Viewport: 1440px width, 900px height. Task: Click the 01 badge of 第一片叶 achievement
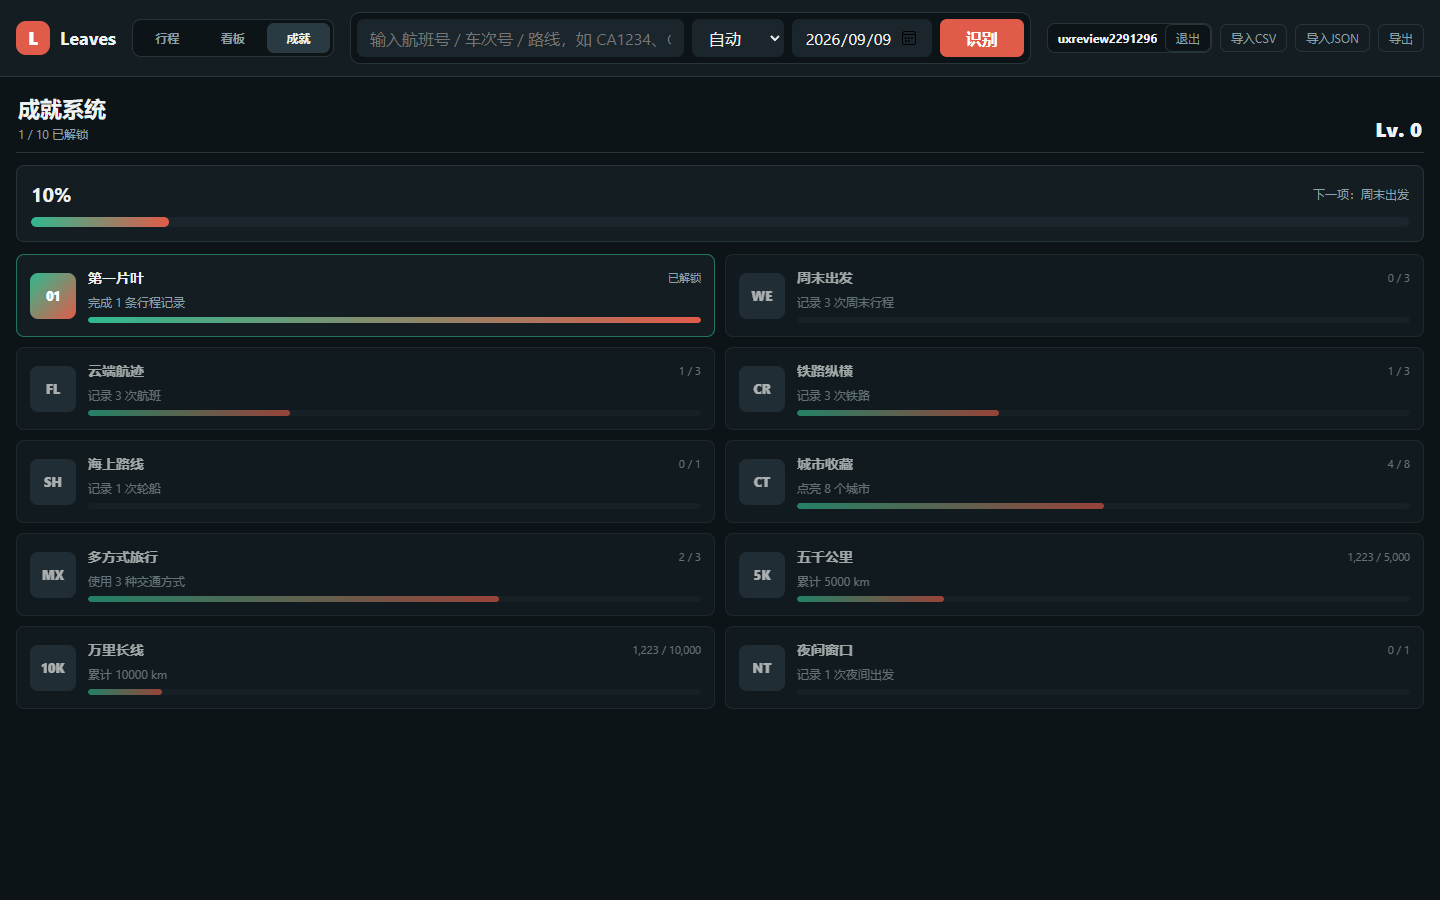[x=53, y=296]
